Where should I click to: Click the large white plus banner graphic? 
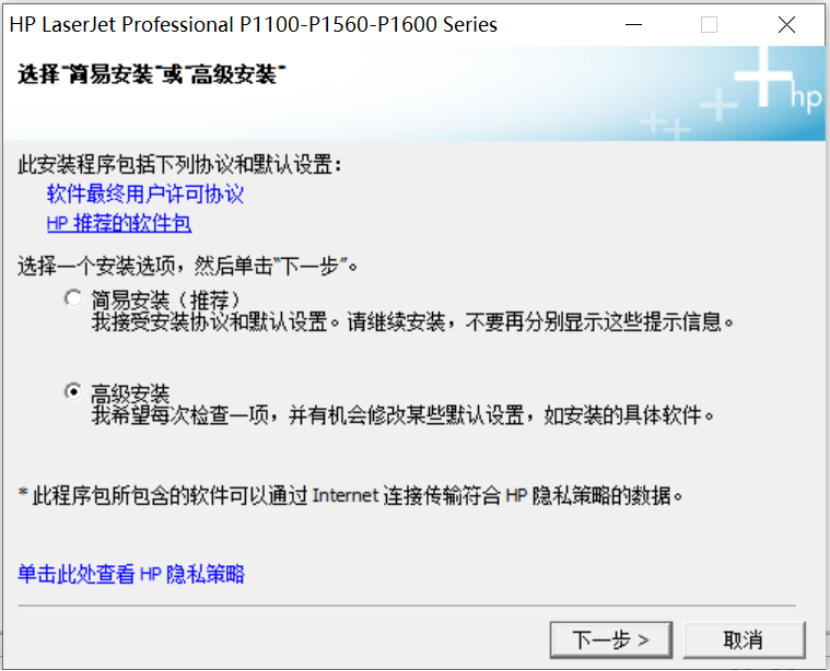coord(763,77)
